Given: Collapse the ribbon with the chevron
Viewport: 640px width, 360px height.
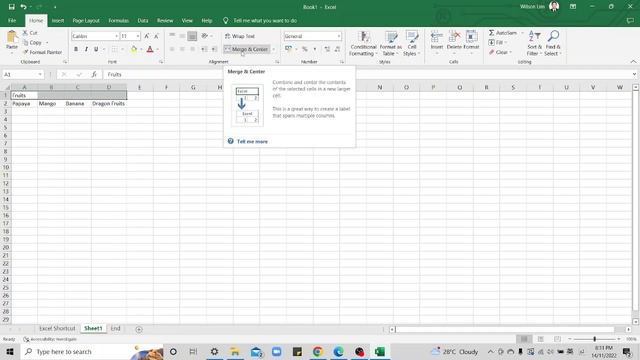Looking at the screenshot, I should [633, 62].
